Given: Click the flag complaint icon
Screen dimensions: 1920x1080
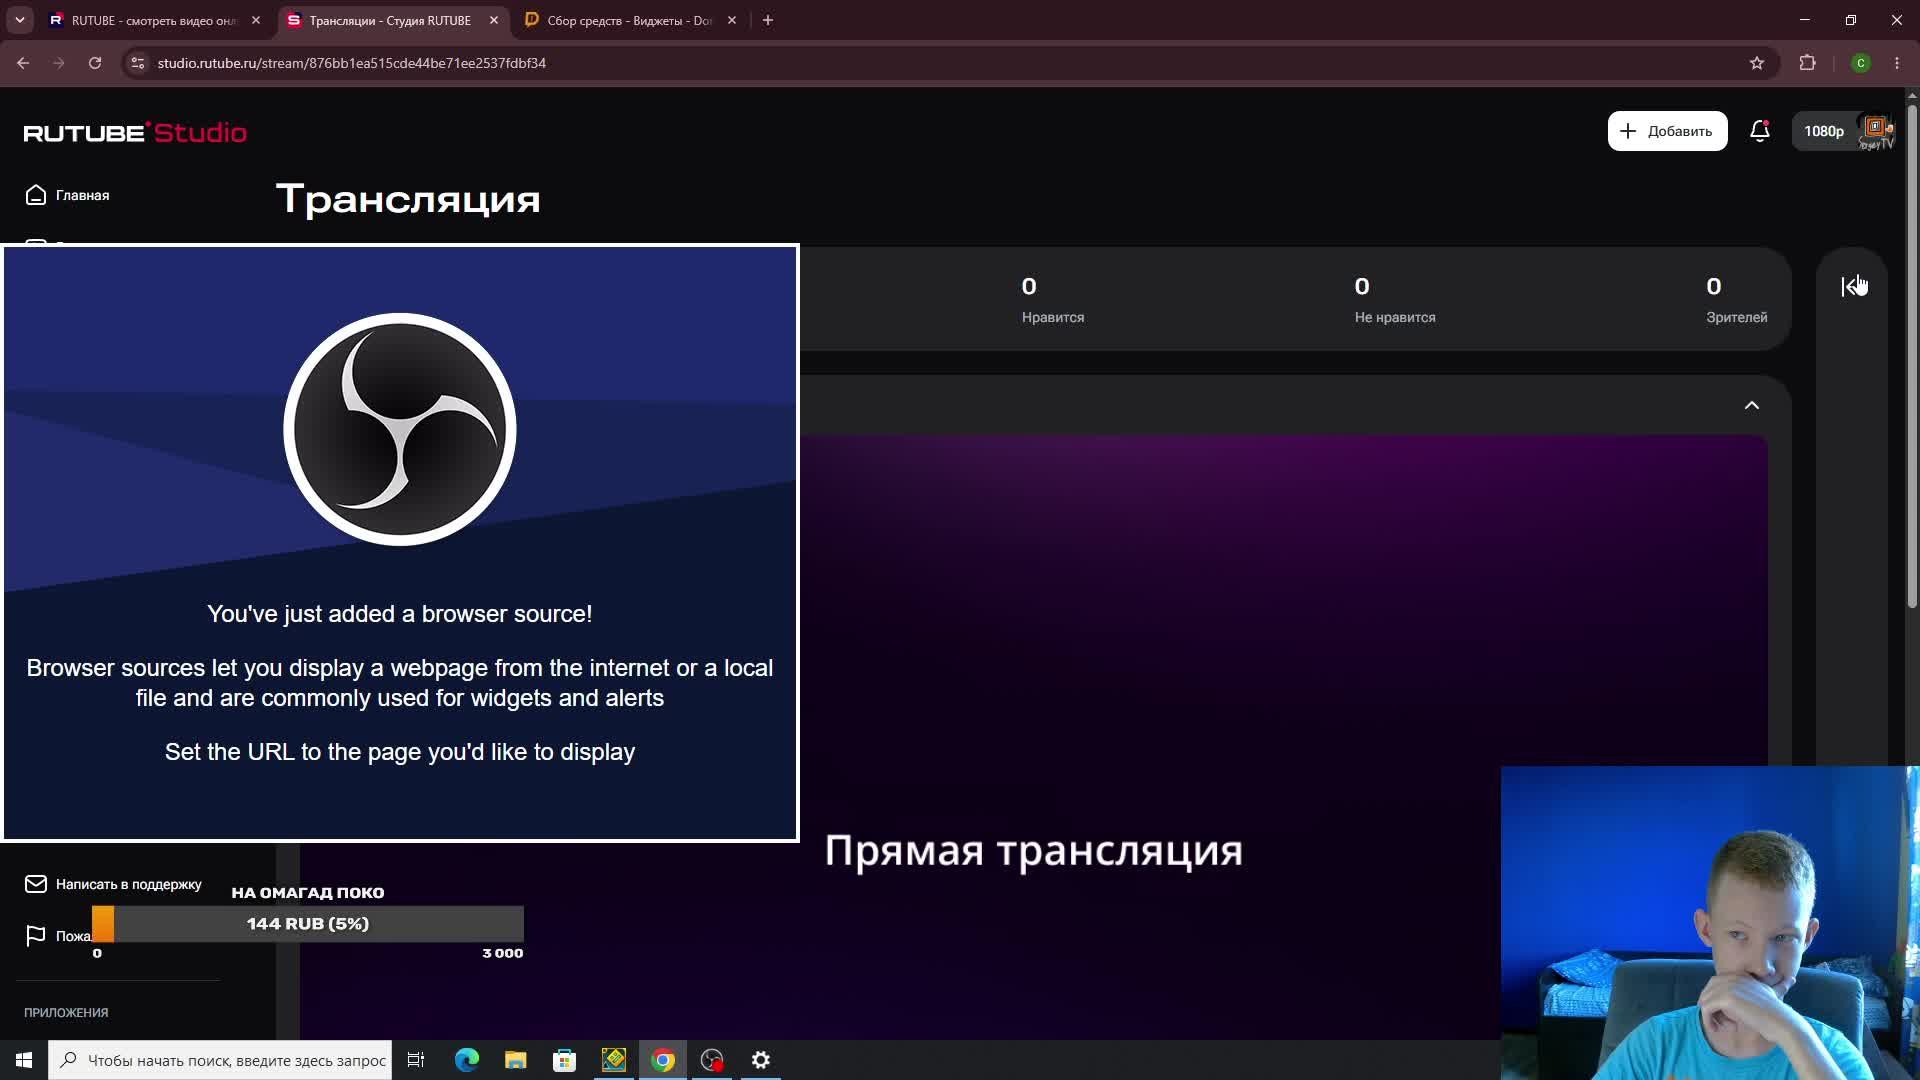Looking at the screenshot, I should [x=36, y=935].
